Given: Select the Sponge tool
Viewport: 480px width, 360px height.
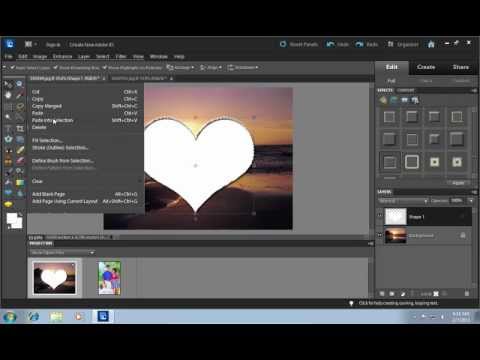Looking at the screenshot, I should pos(8,204).
